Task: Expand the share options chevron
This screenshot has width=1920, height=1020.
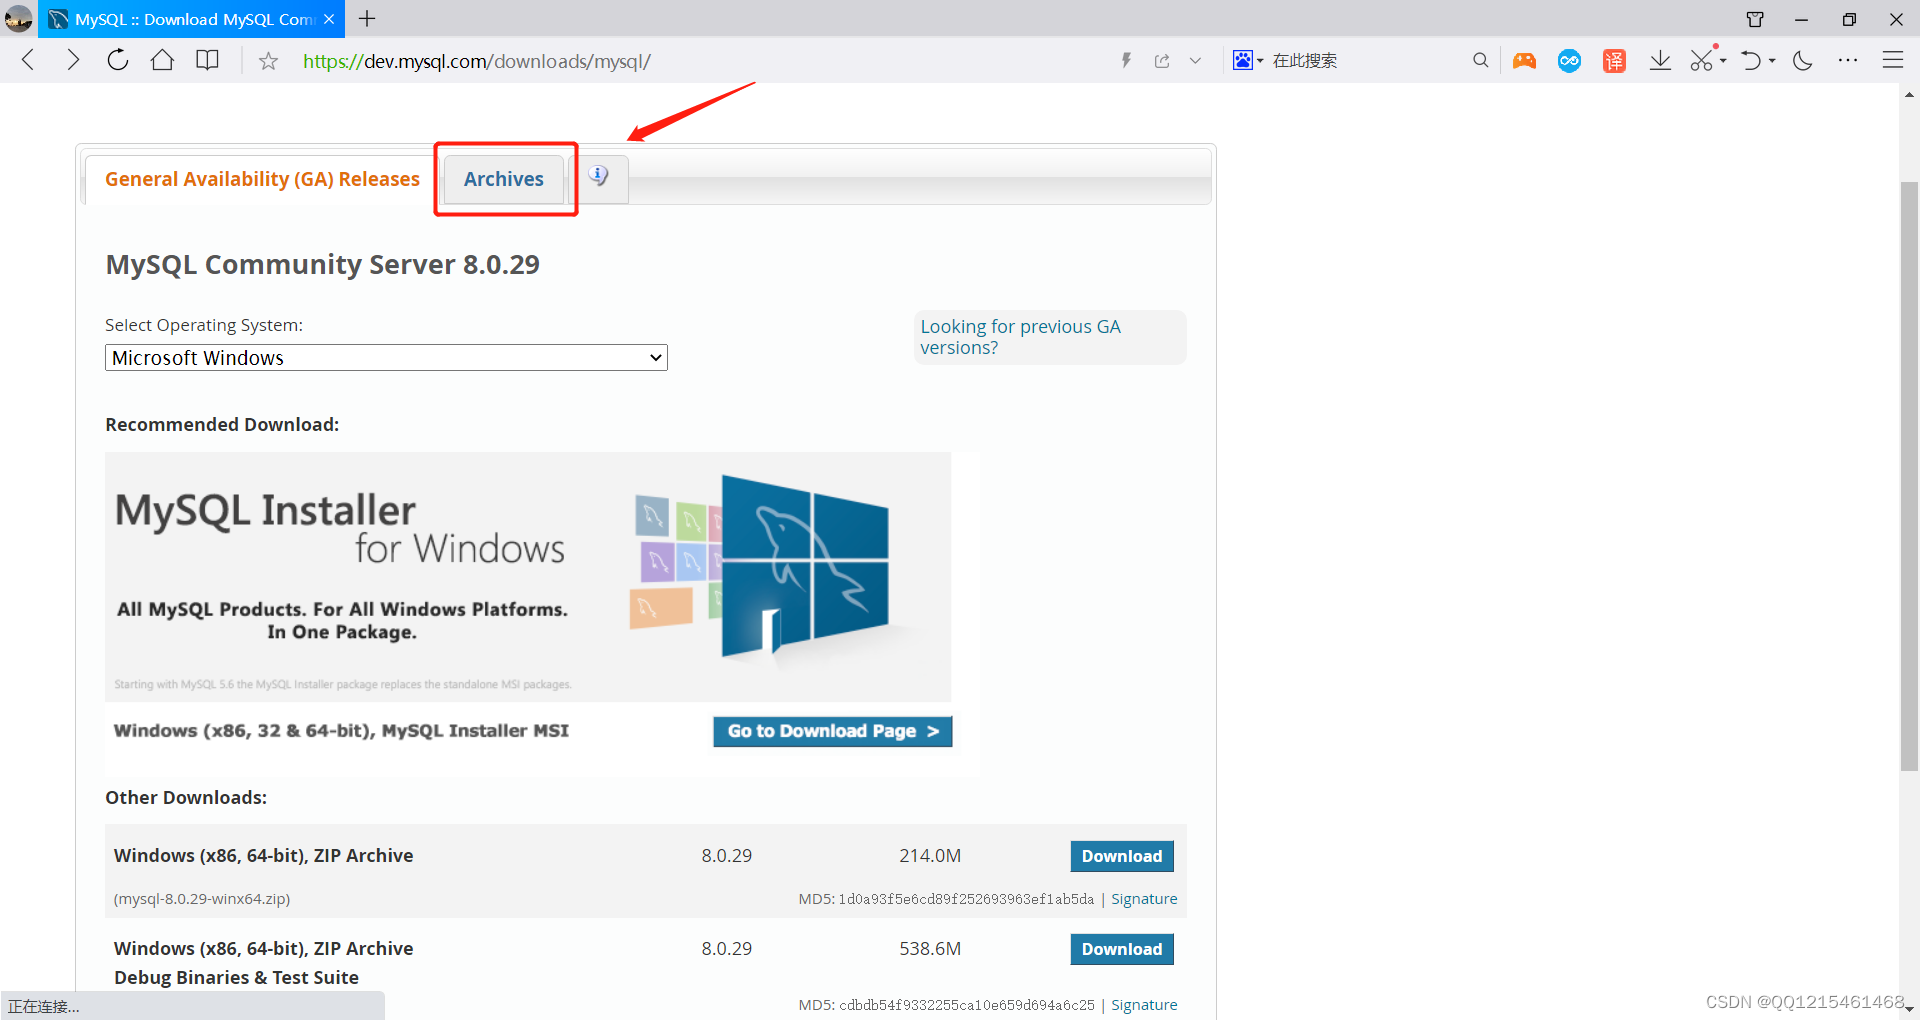Action: click(x=1196, y=60)
